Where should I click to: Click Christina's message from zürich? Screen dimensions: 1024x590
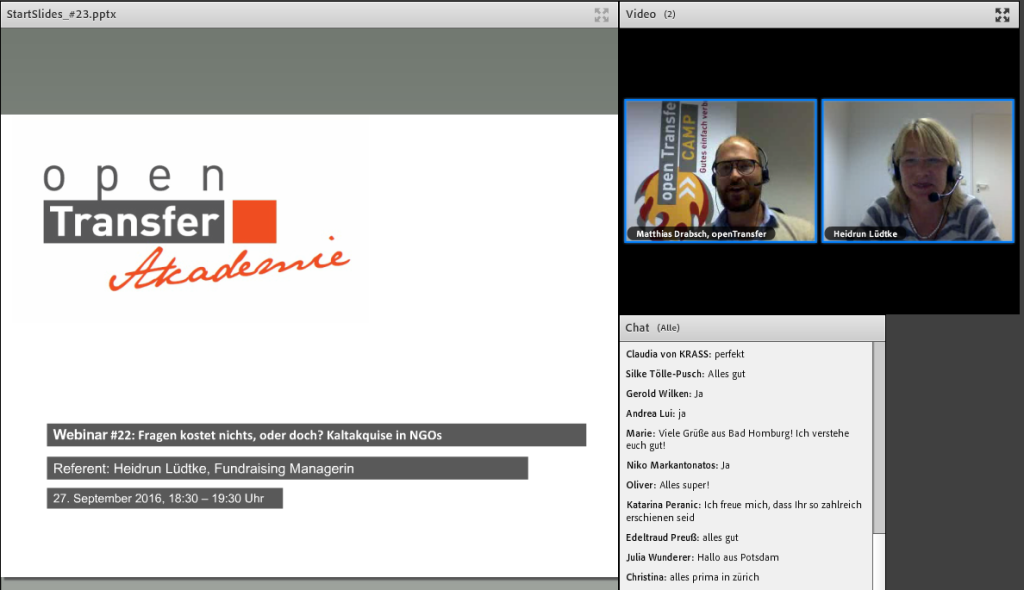click(692, 577)
